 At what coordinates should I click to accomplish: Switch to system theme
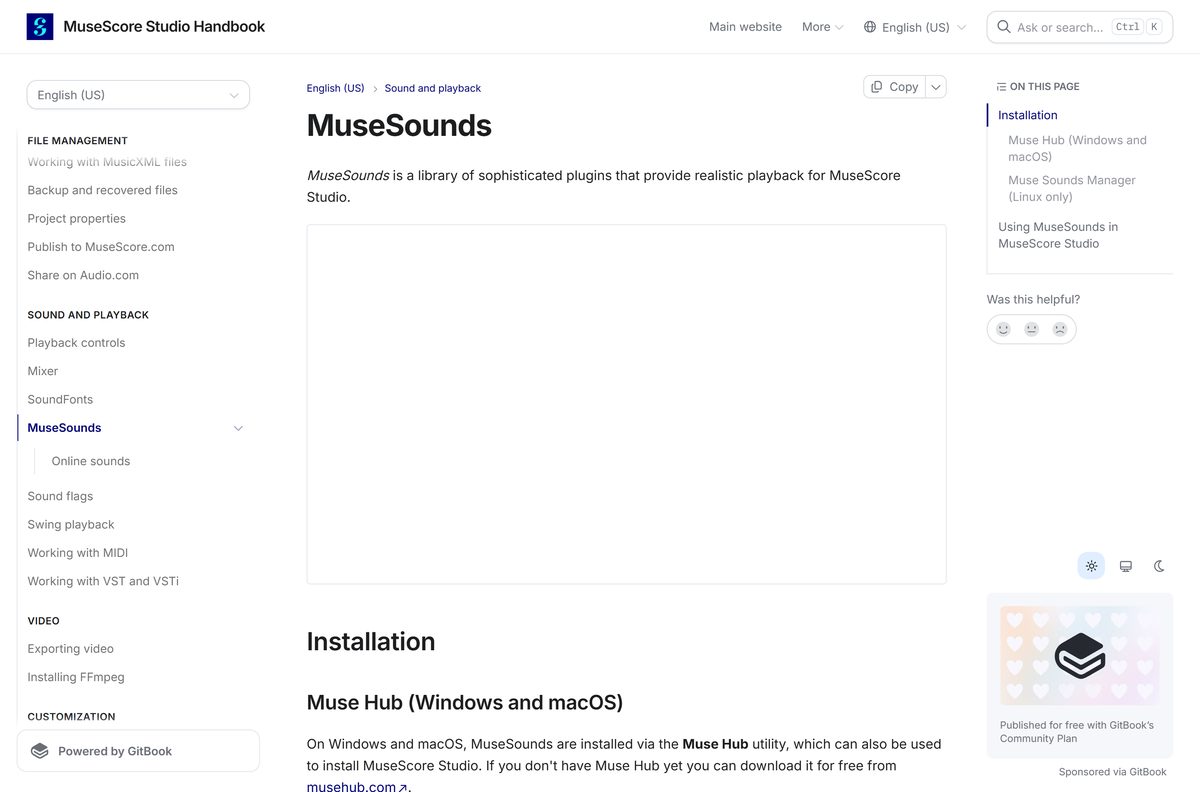click(x=1125, y=566)
